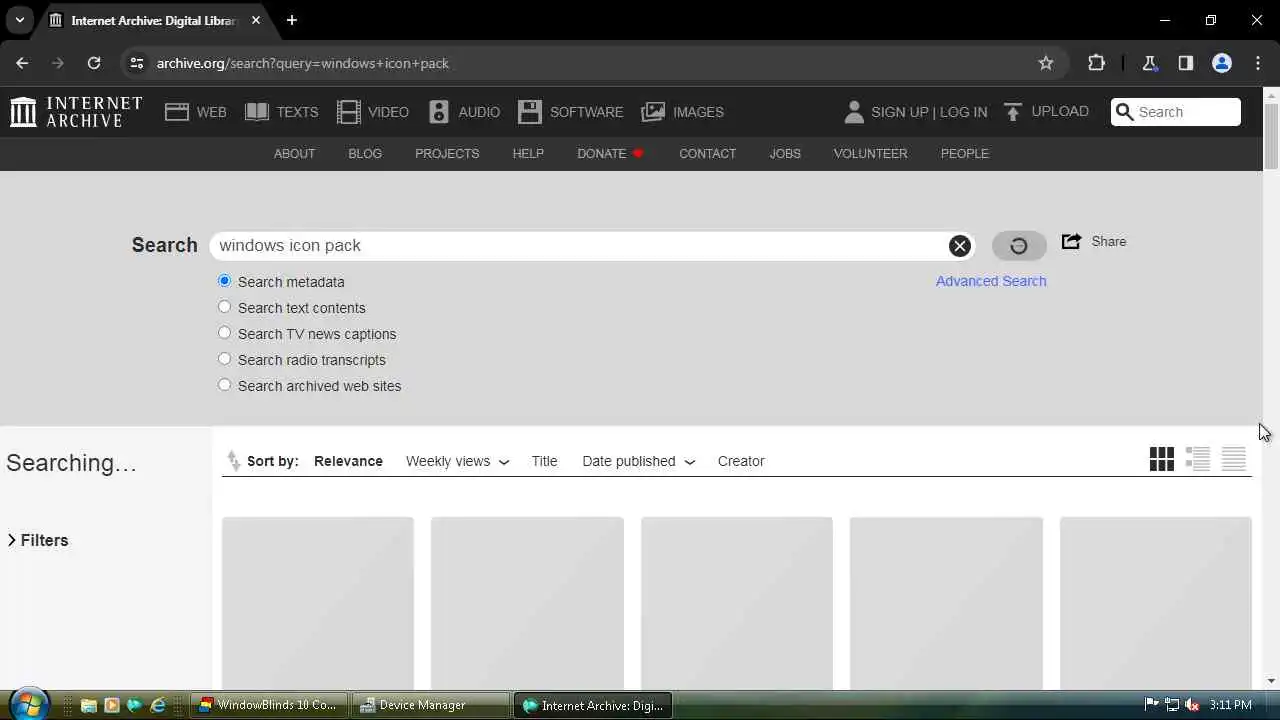Sort results by Title
This screenshot has height=720, width=1280.
click(x=544, y=461)
